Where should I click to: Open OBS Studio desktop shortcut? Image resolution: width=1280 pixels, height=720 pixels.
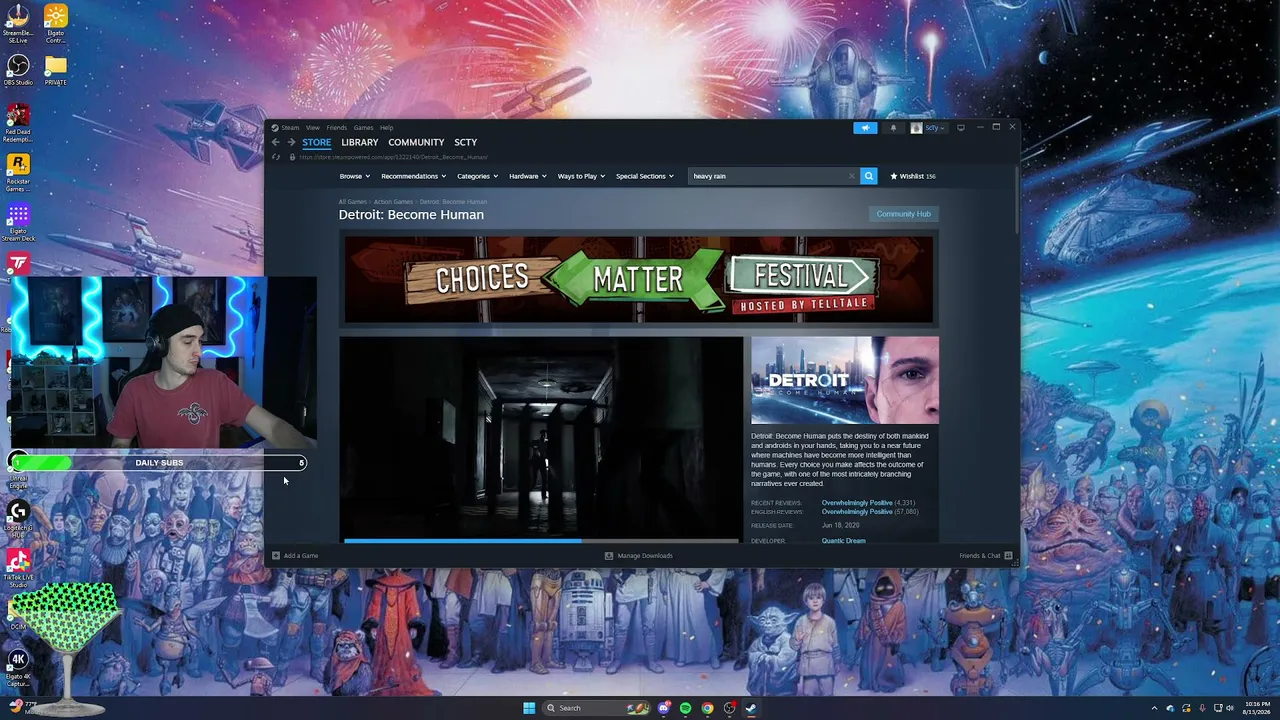coord(18,70)
